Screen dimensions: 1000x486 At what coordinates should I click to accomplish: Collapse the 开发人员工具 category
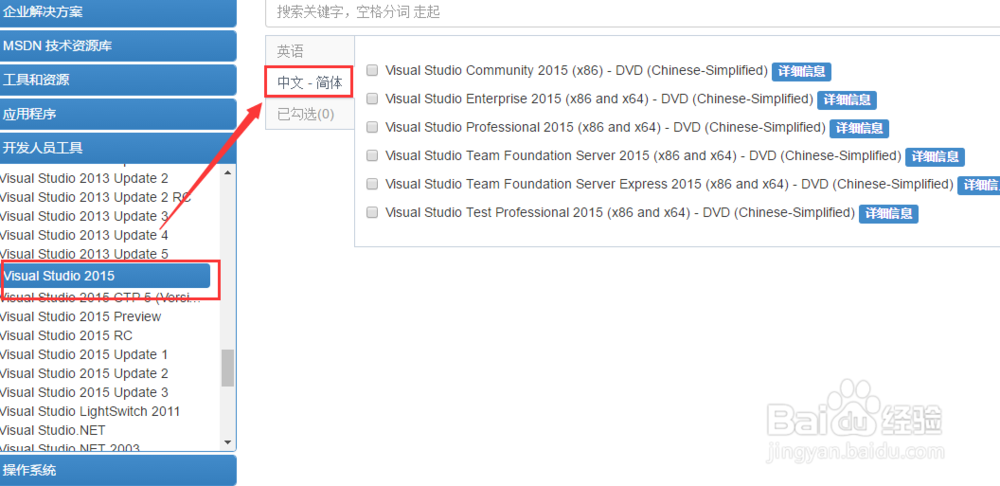click(118, 149)
